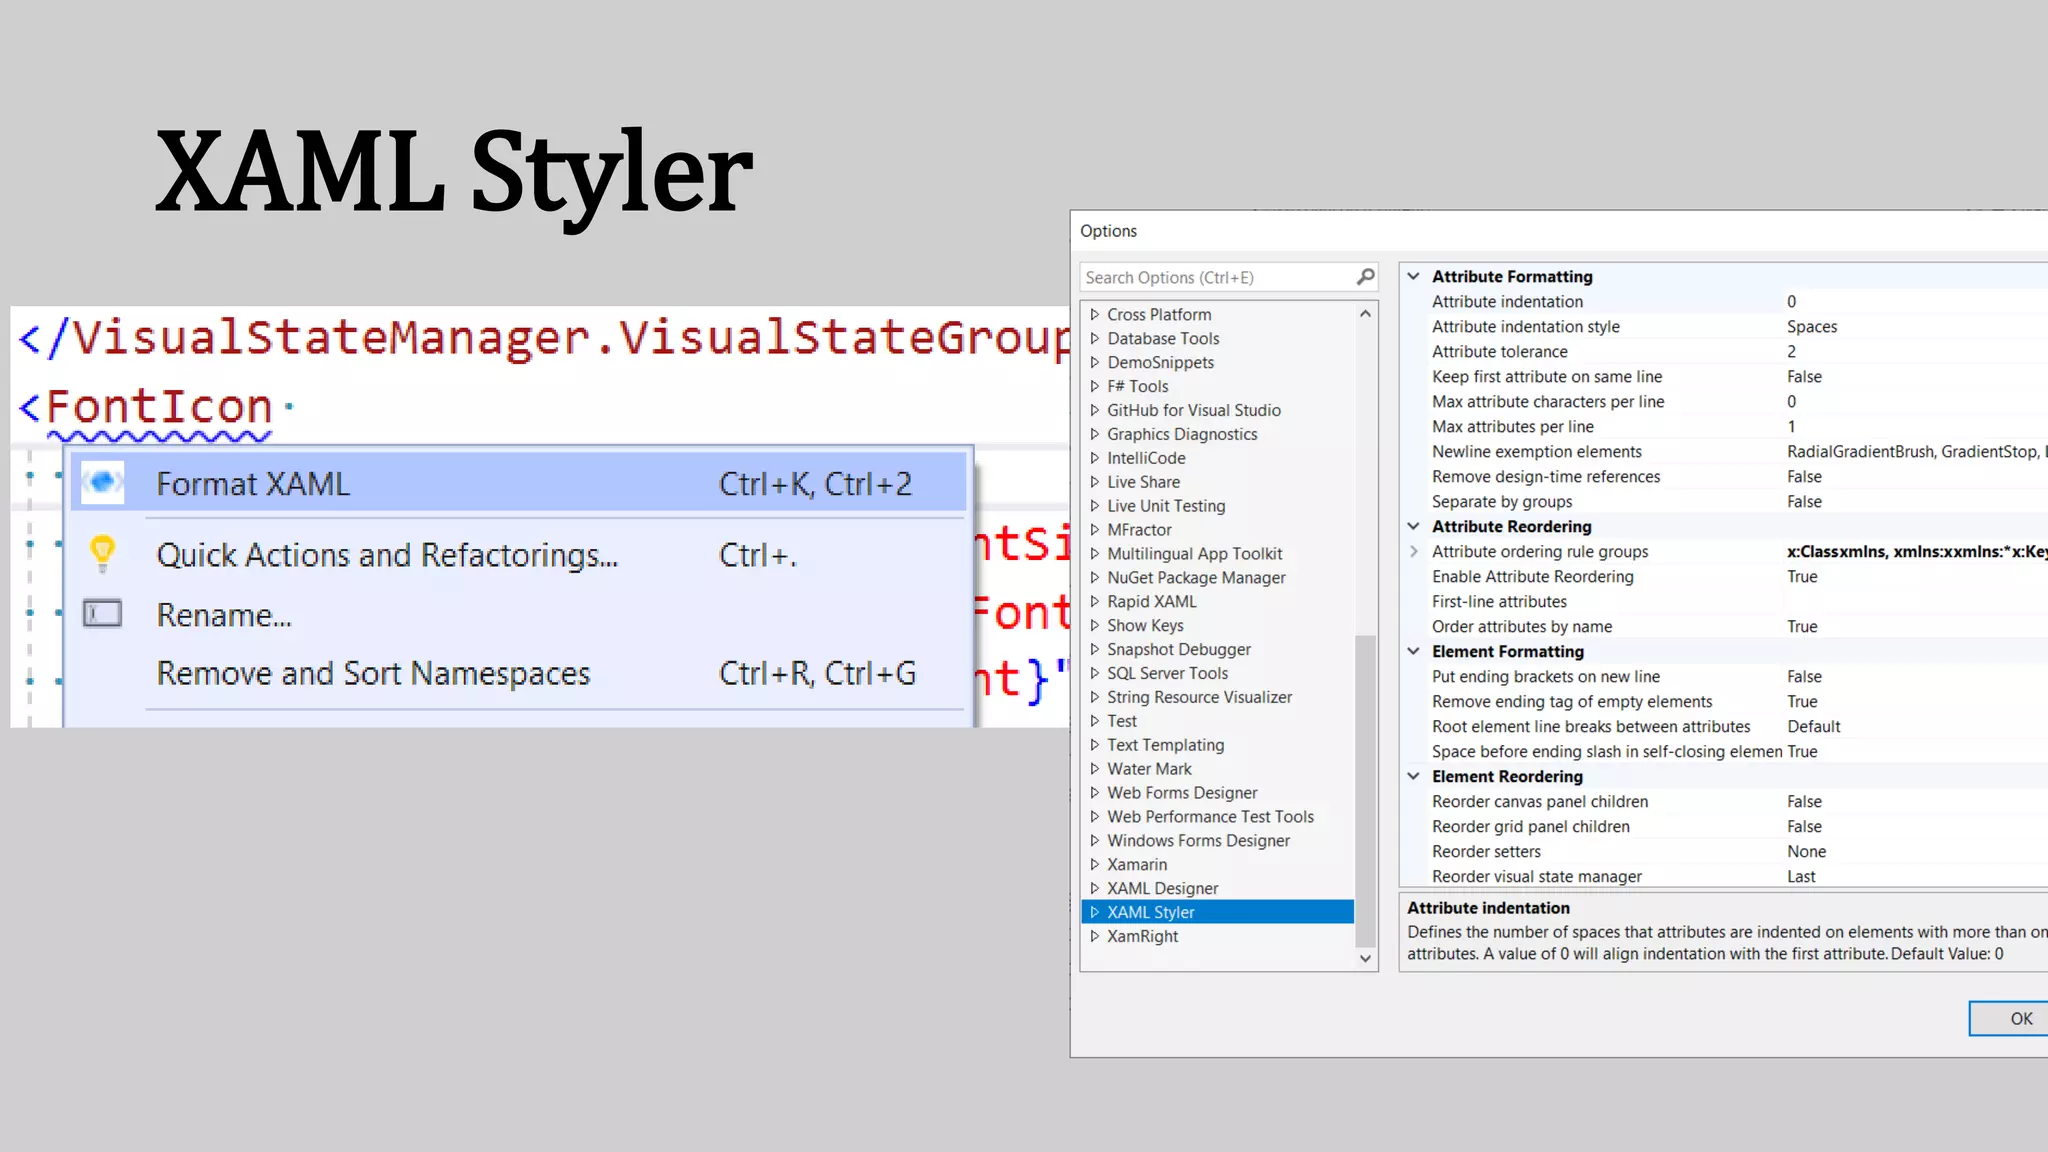Click the OK button in Options
This screenshot has width=2048, height=1152.
coord(2009,1018)
